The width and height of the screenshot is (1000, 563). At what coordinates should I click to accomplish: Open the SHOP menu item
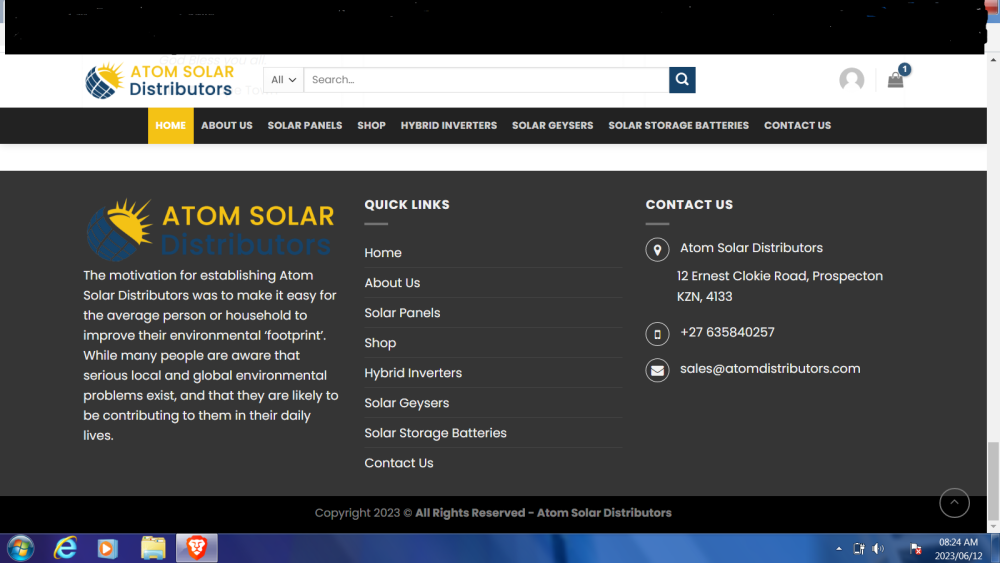click(x=371, y=126)
